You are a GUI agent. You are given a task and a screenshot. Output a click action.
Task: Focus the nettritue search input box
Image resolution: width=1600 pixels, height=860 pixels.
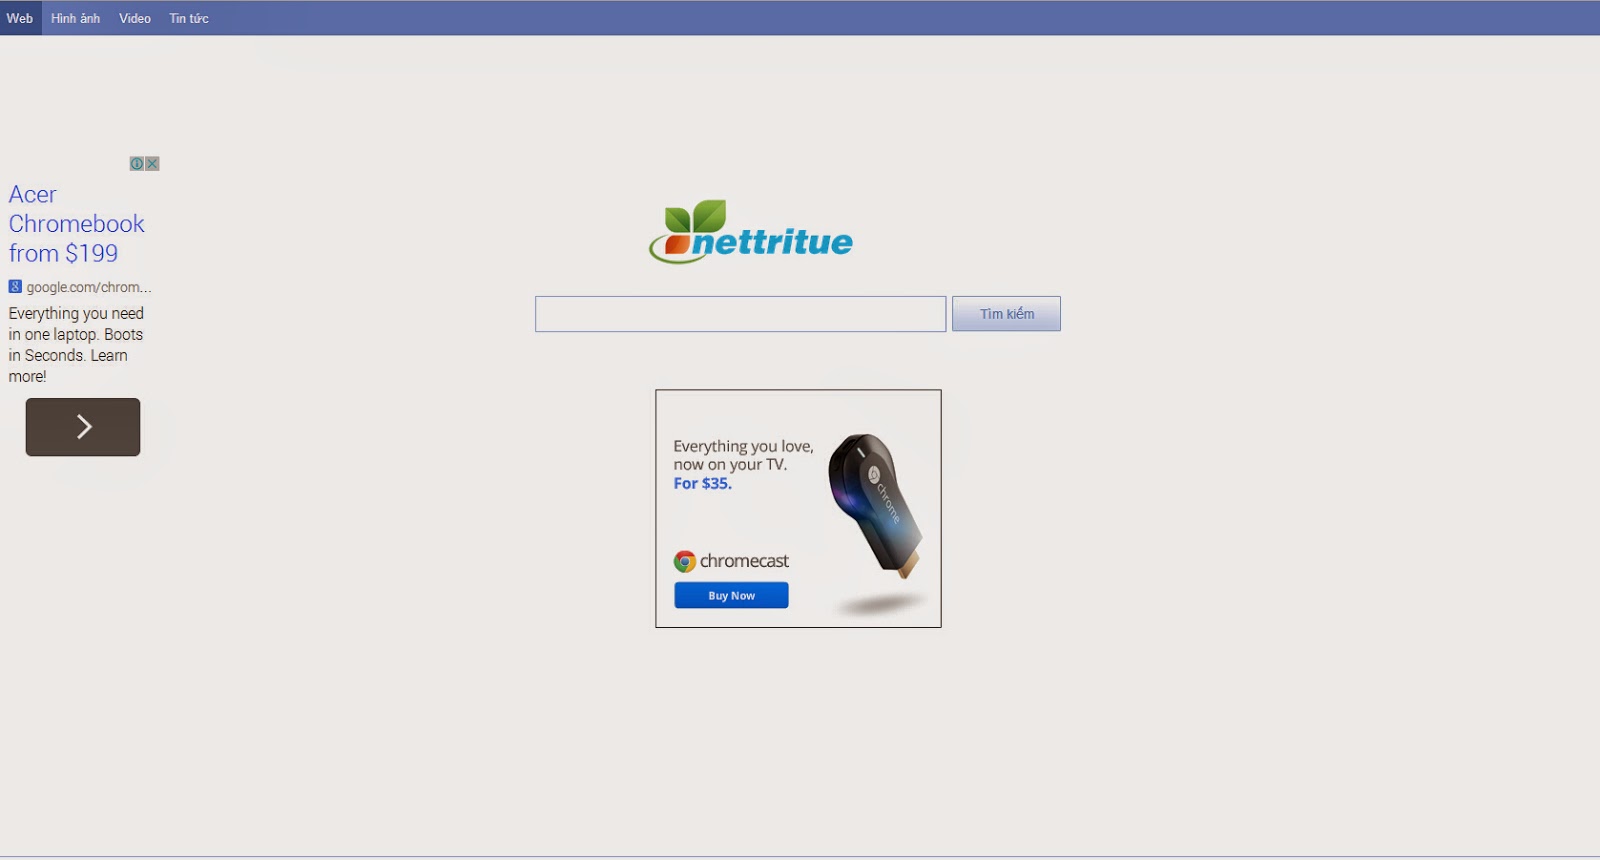pos(740,314)
